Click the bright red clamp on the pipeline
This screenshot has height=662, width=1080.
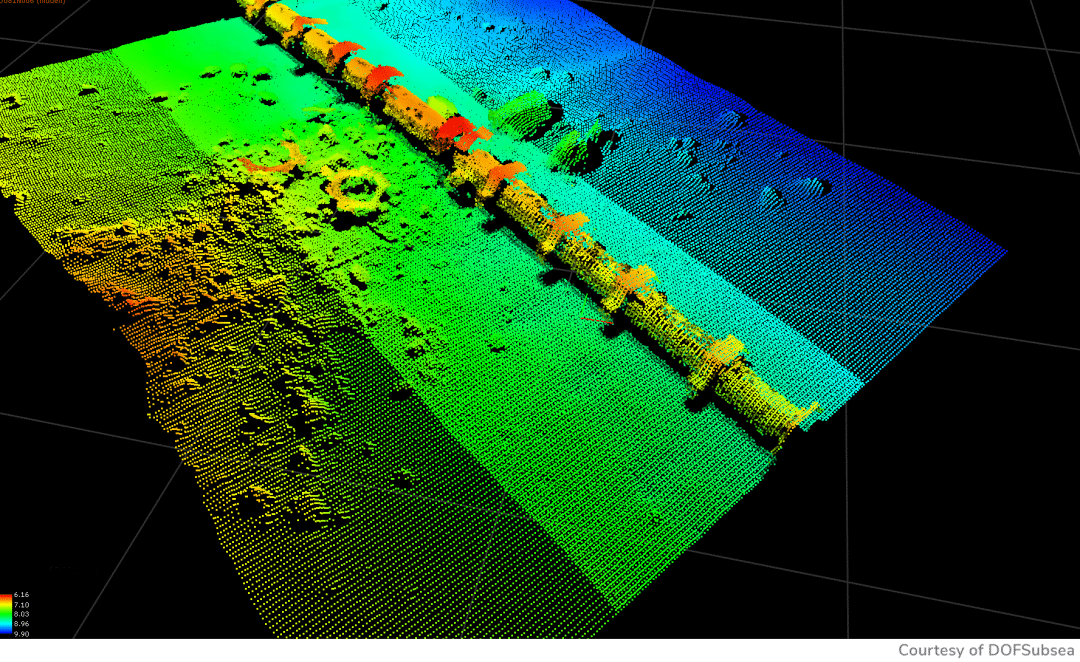[457, 128]
